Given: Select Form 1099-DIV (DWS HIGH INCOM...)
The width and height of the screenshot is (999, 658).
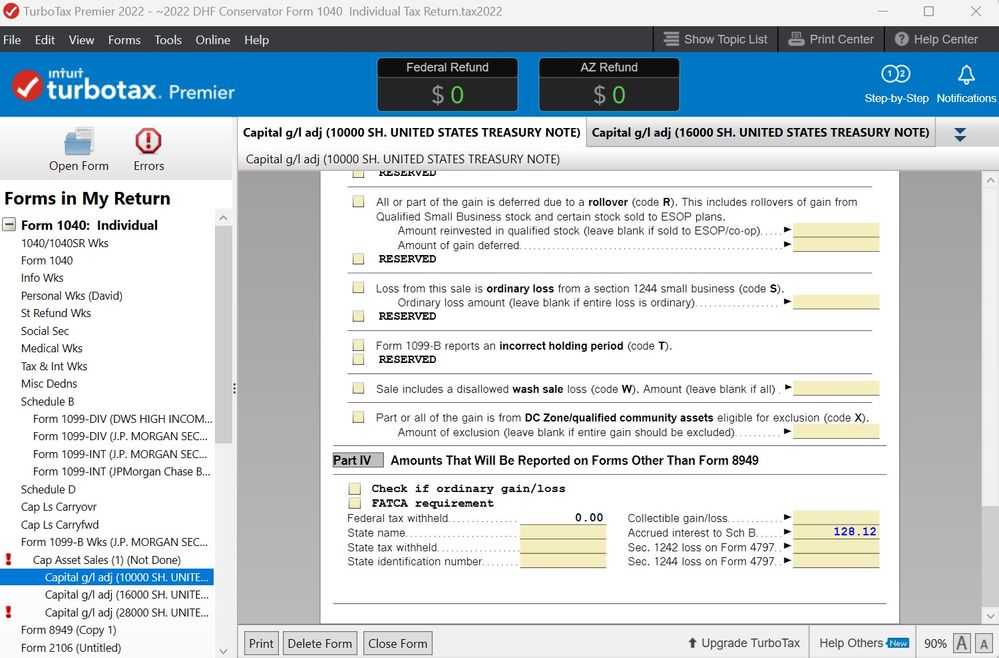Looking at the screenshot, I should coord(123,418).
